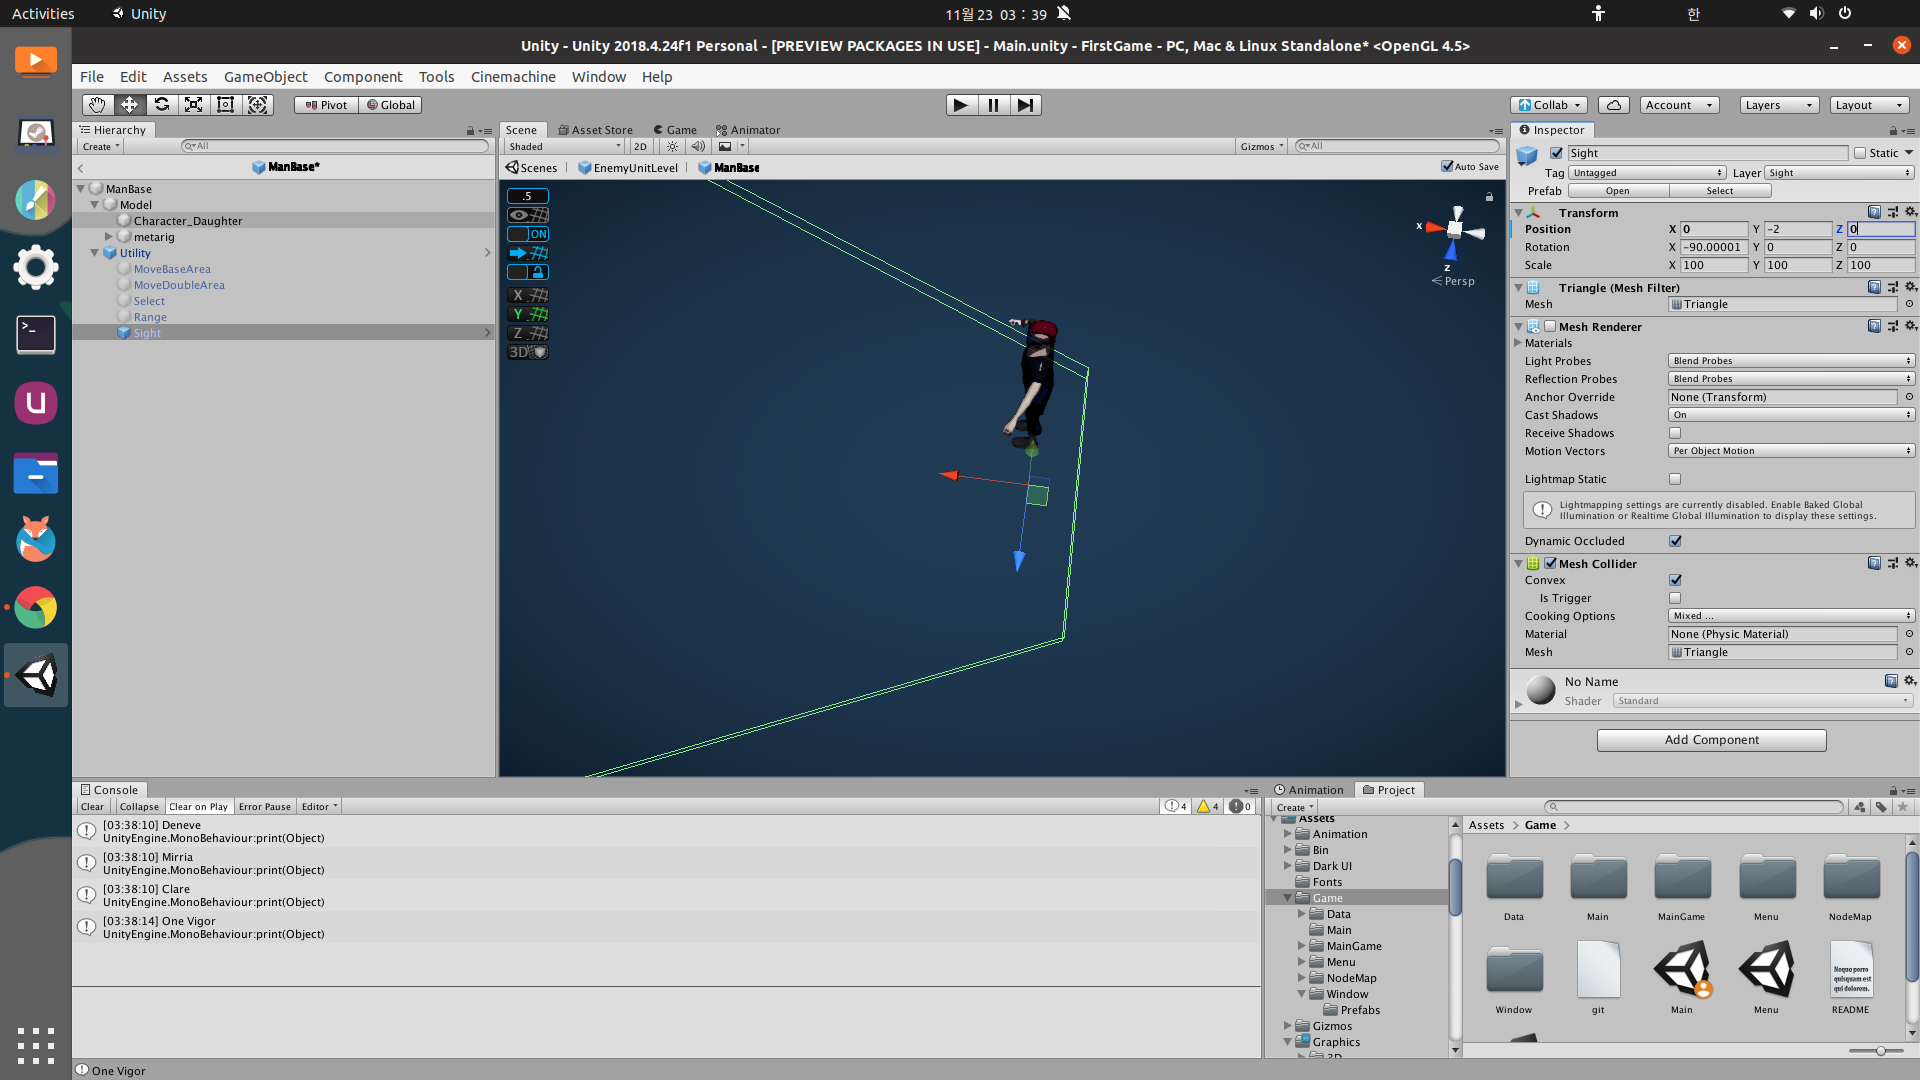The width and height of the screenshot is (1920, 1080).
Task: Open the GameObject menu
Action: click(265, 77)
